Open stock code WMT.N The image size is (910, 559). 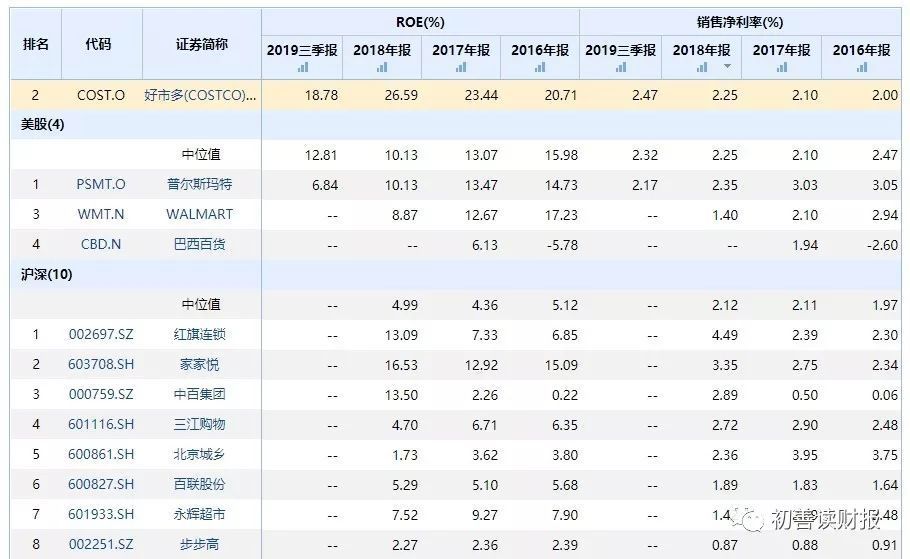pos(101,214)
